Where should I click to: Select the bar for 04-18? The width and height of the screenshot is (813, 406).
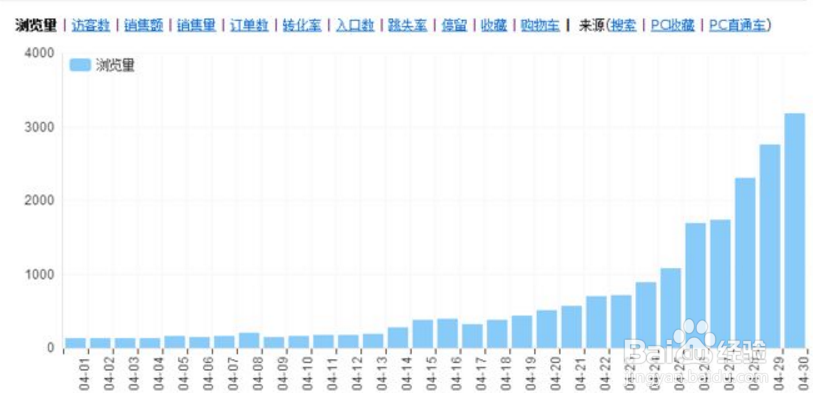(497, 333)
